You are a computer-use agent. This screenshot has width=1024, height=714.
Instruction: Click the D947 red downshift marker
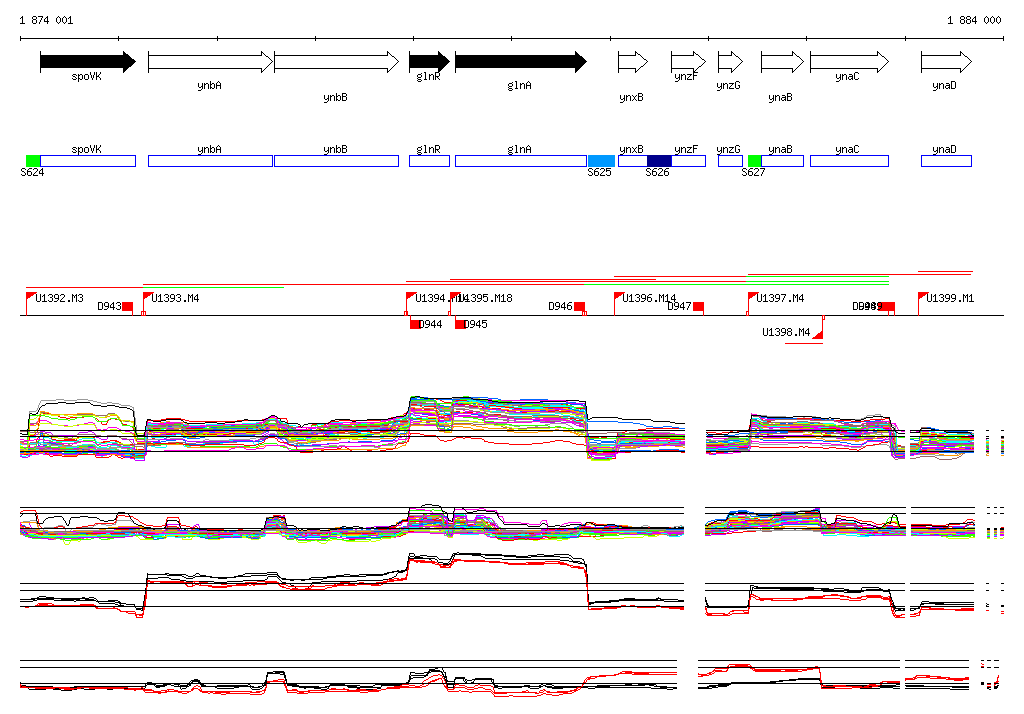coord(698,306)
